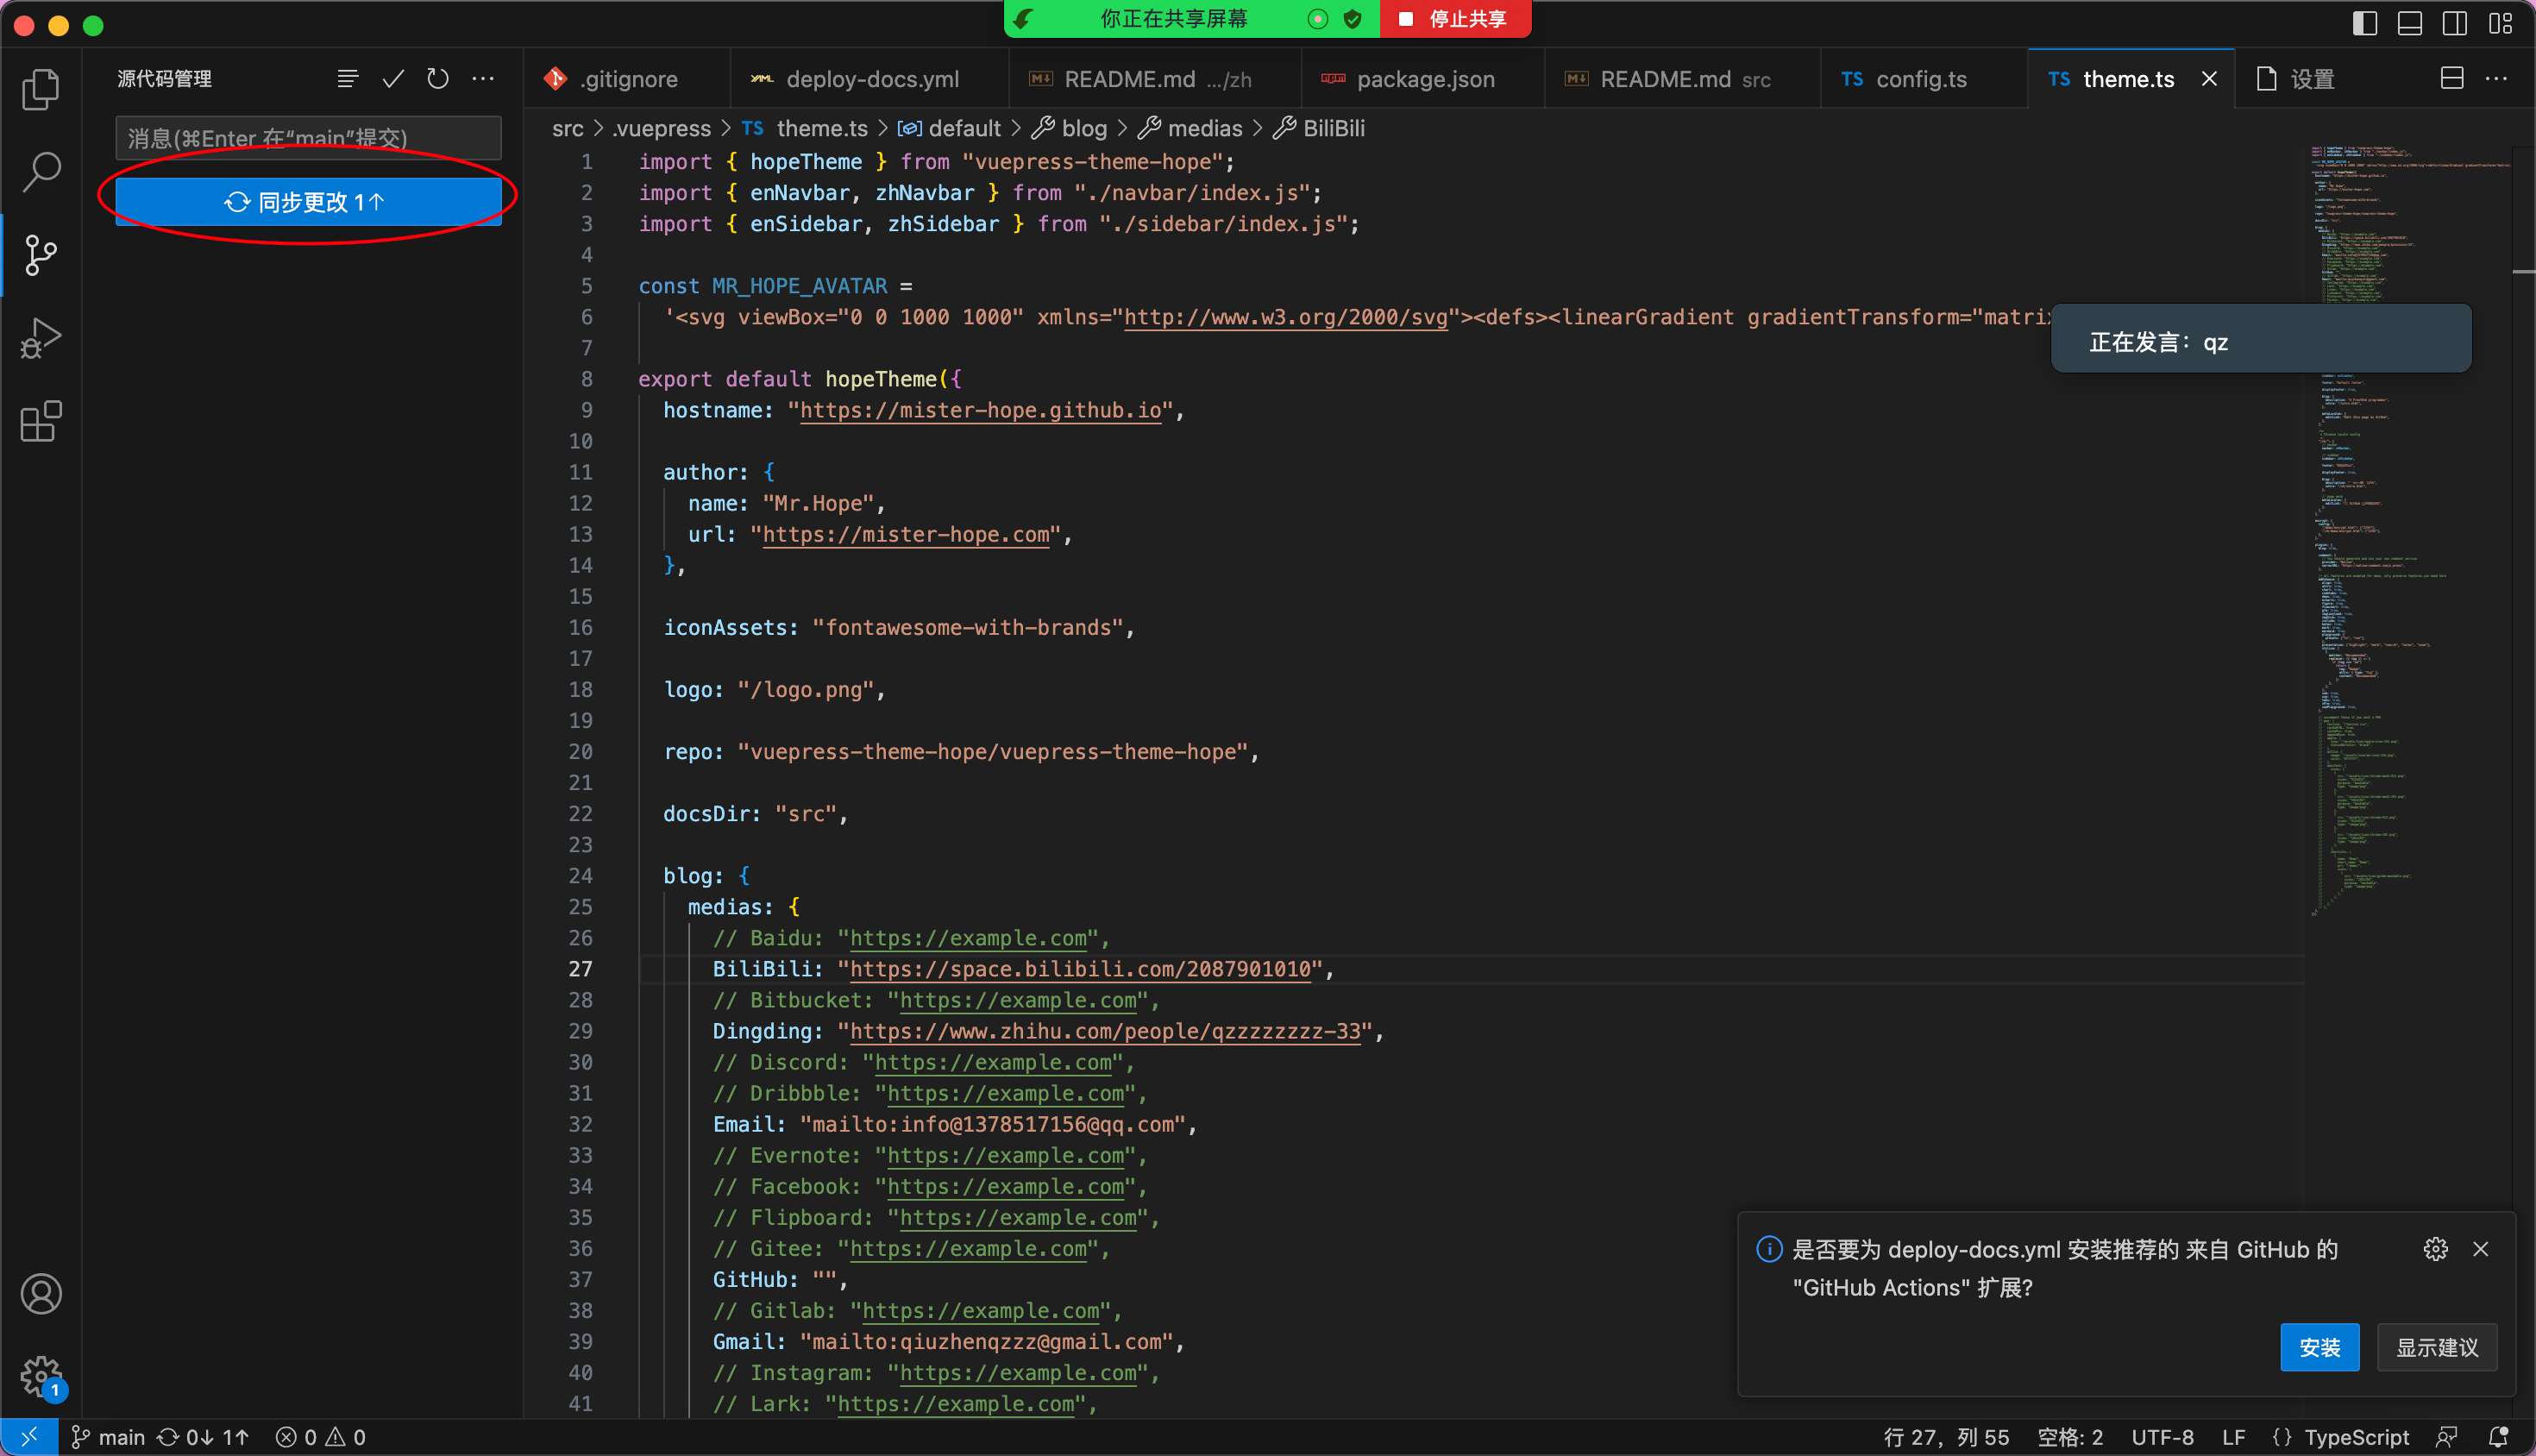
Task: Click the shield icon in sharing bar
Action: 1352,19
